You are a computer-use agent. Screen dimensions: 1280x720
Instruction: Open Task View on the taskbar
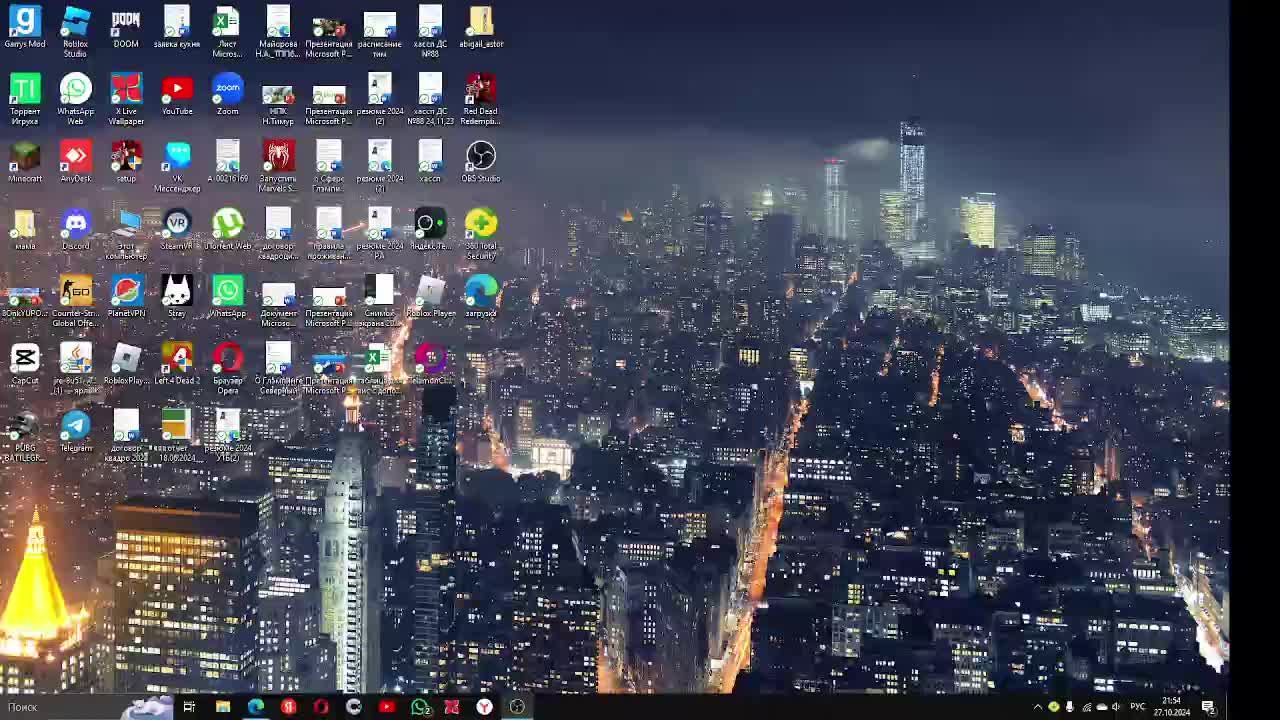click(x=189, y=707)
